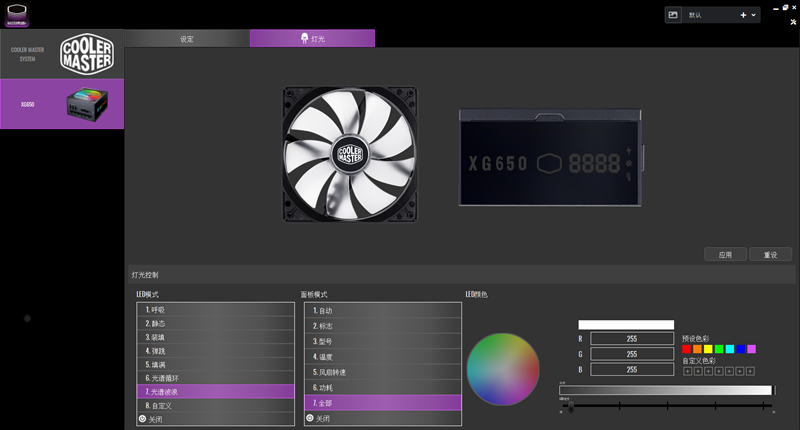800x430 pixels.
Task: Pick a color on the color wheel
Action: click(x=503, y=369)
